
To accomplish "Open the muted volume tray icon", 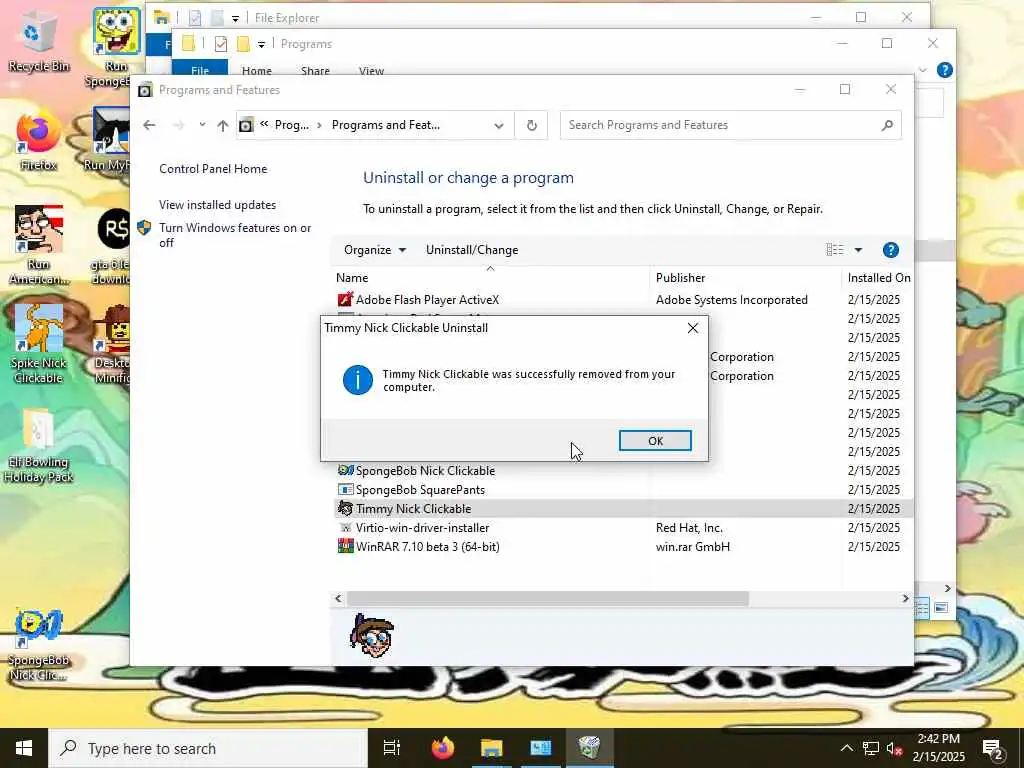I will [894, 748].
